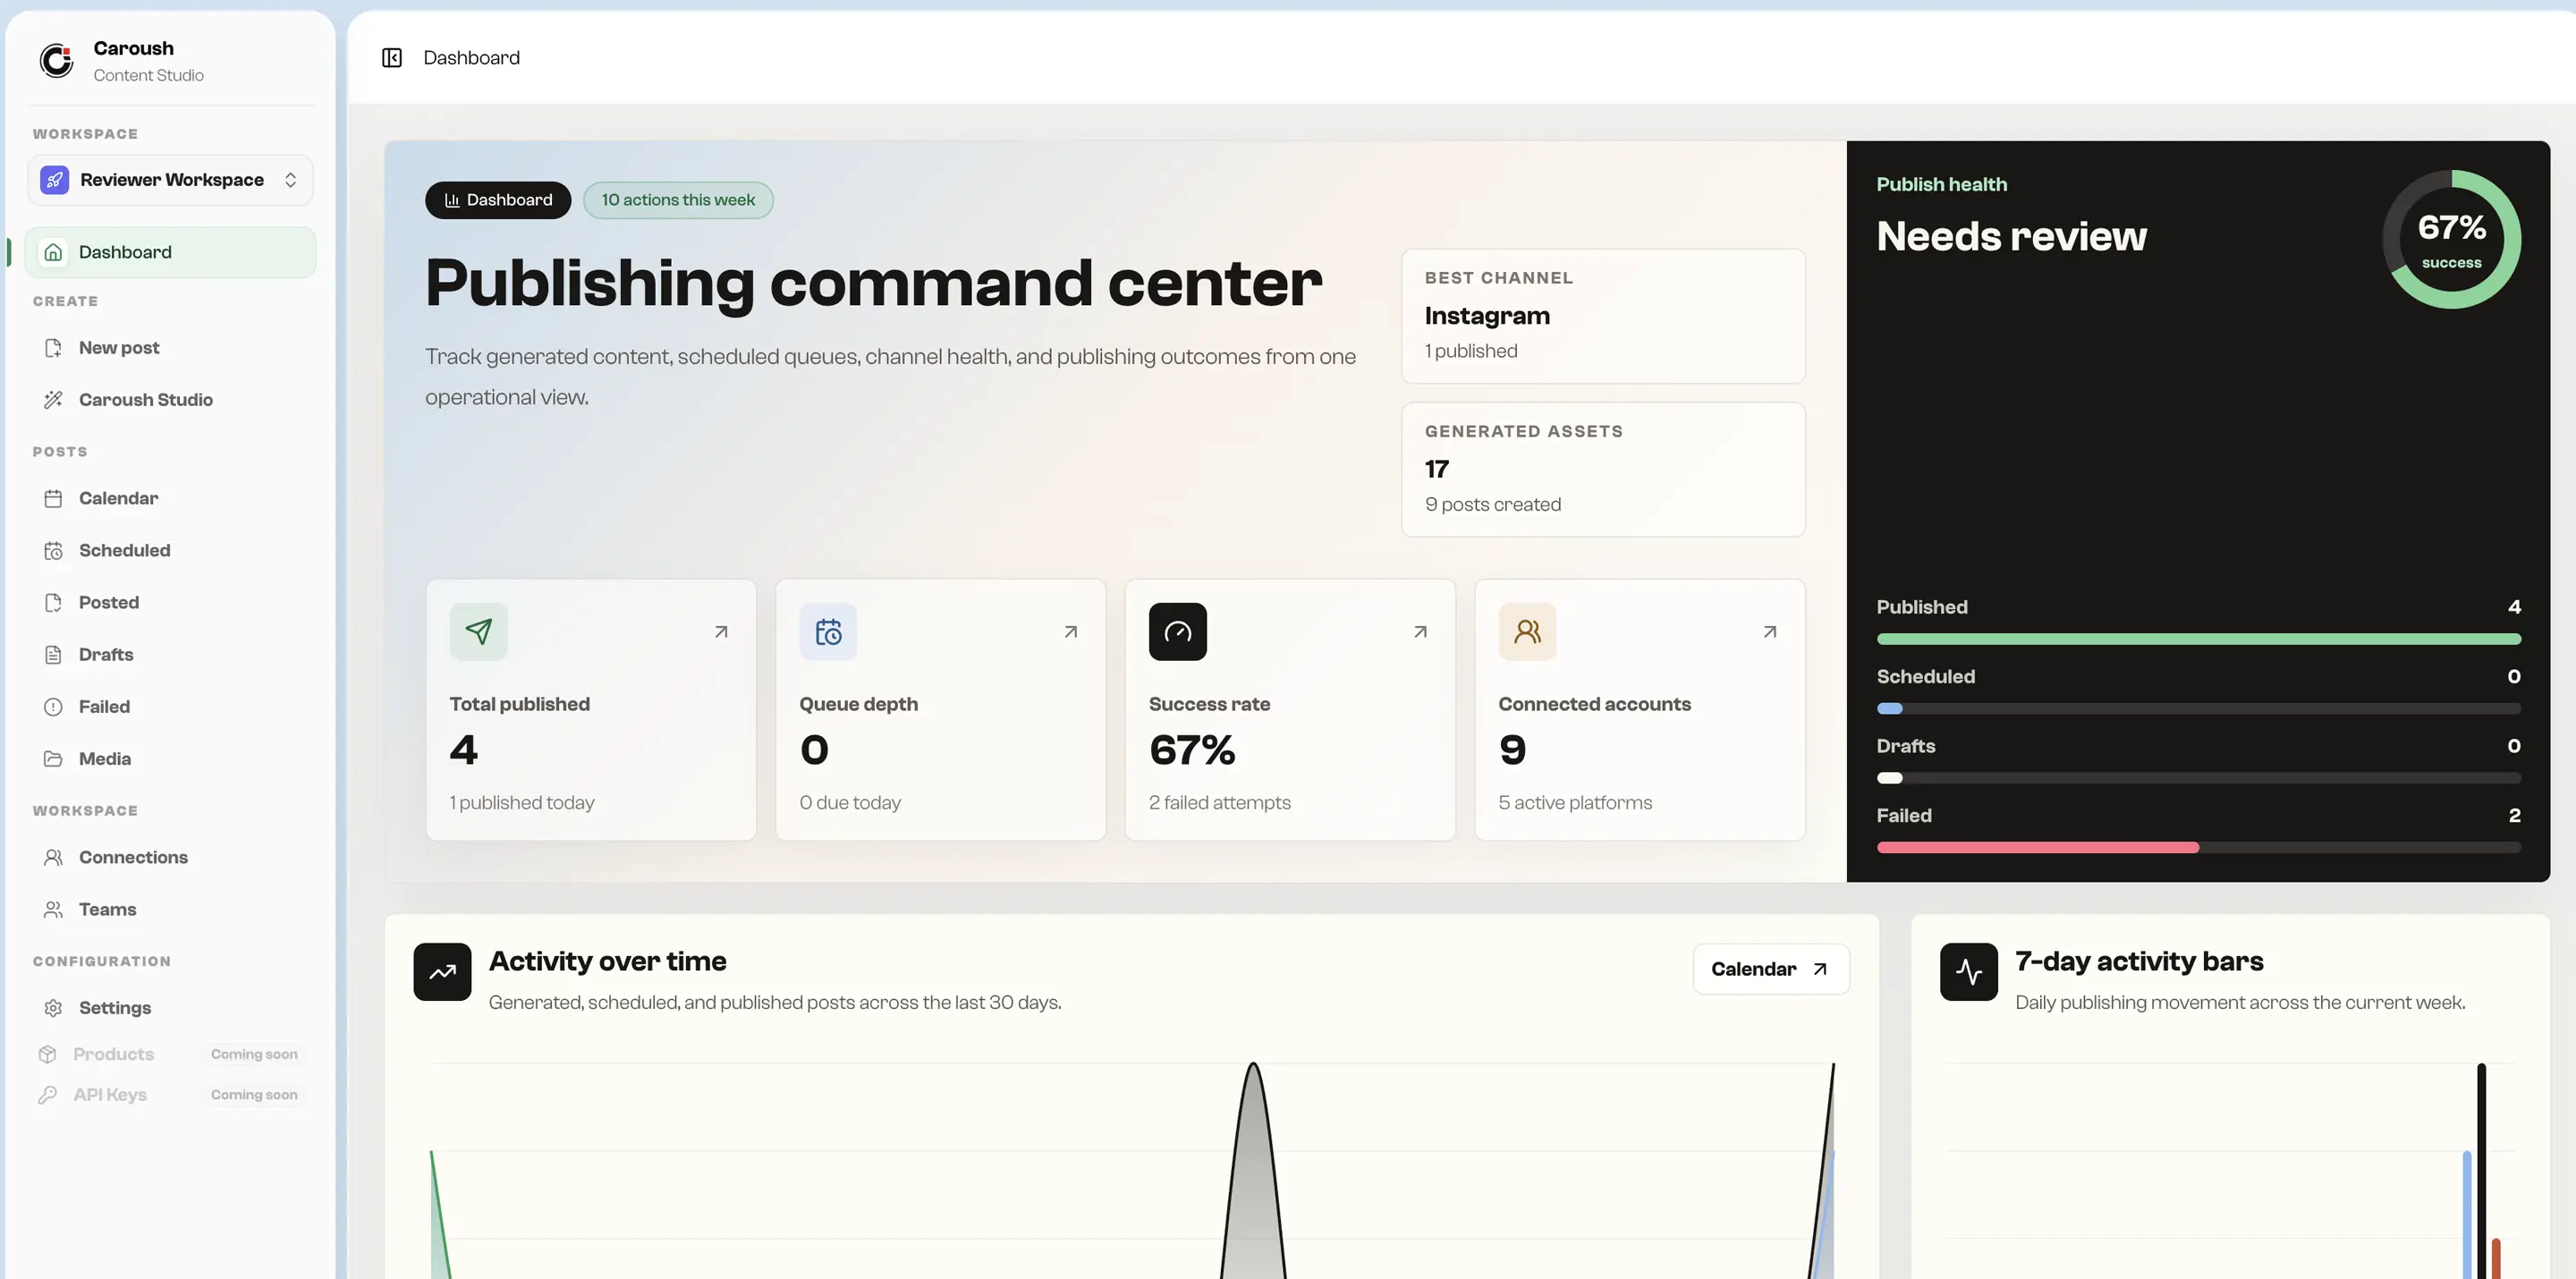Click the Failed alert circle icon
The height and width of the screenshot is (1279, 2576).
click(53, 706)
